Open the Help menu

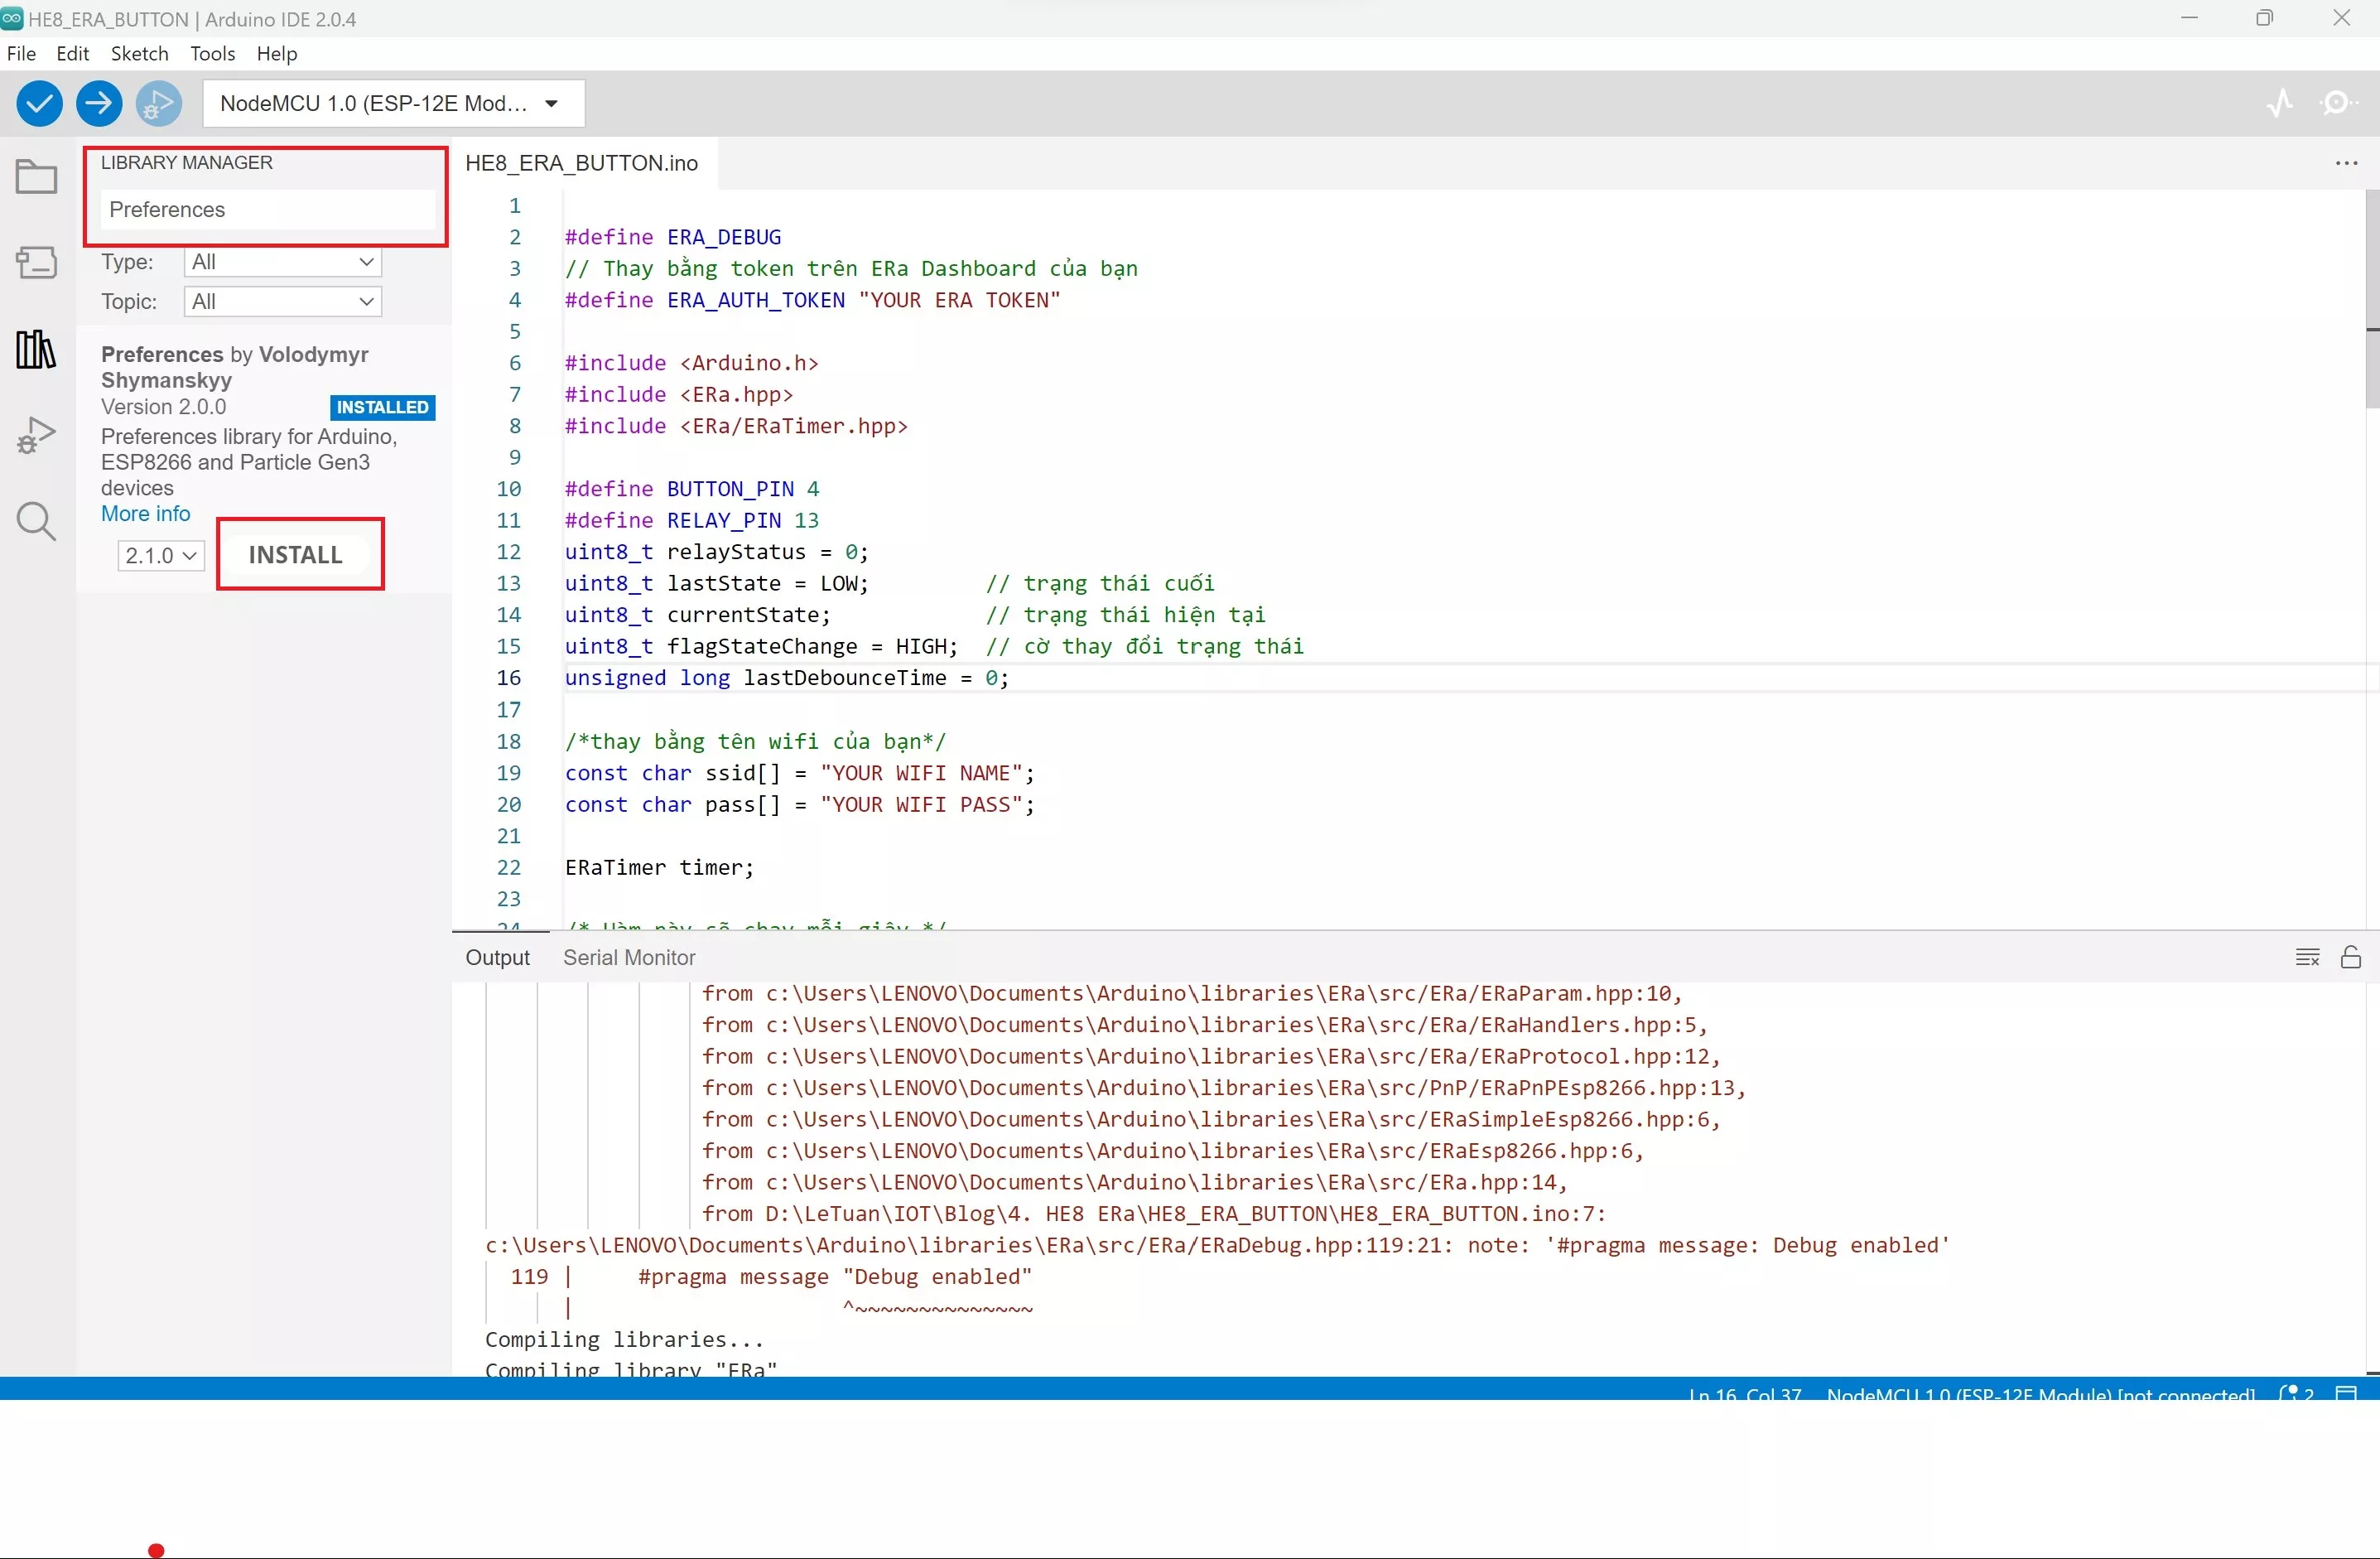coord(277,53)
